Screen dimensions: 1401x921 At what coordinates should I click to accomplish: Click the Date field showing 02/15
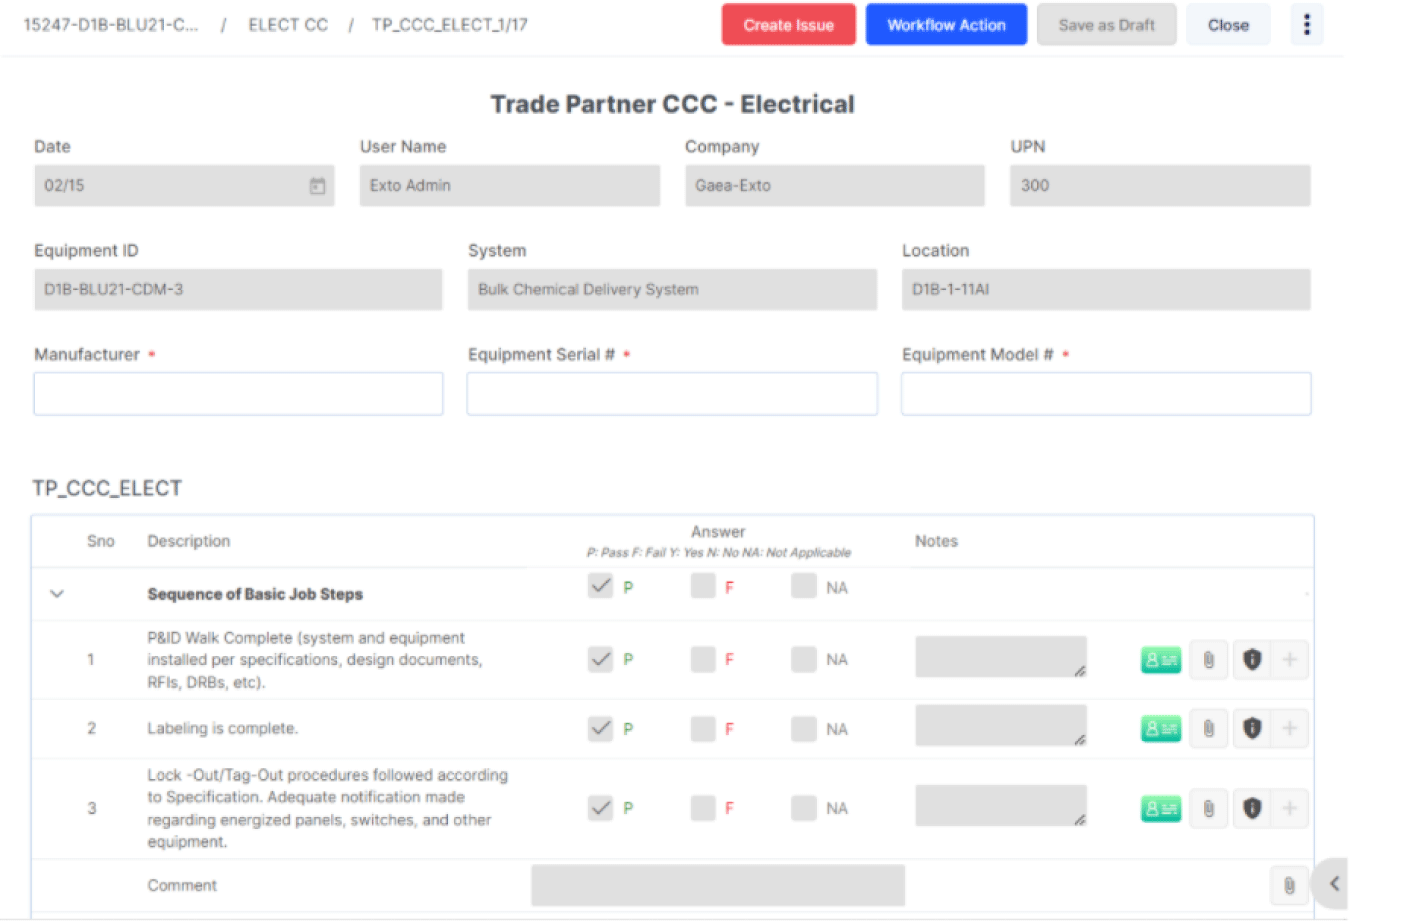(x=184, y=186)
